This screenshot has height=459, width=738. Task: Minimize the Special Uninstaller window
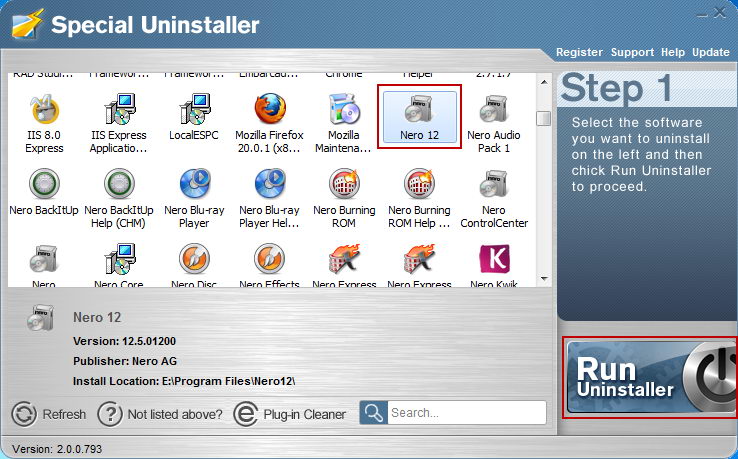[702, 14]
